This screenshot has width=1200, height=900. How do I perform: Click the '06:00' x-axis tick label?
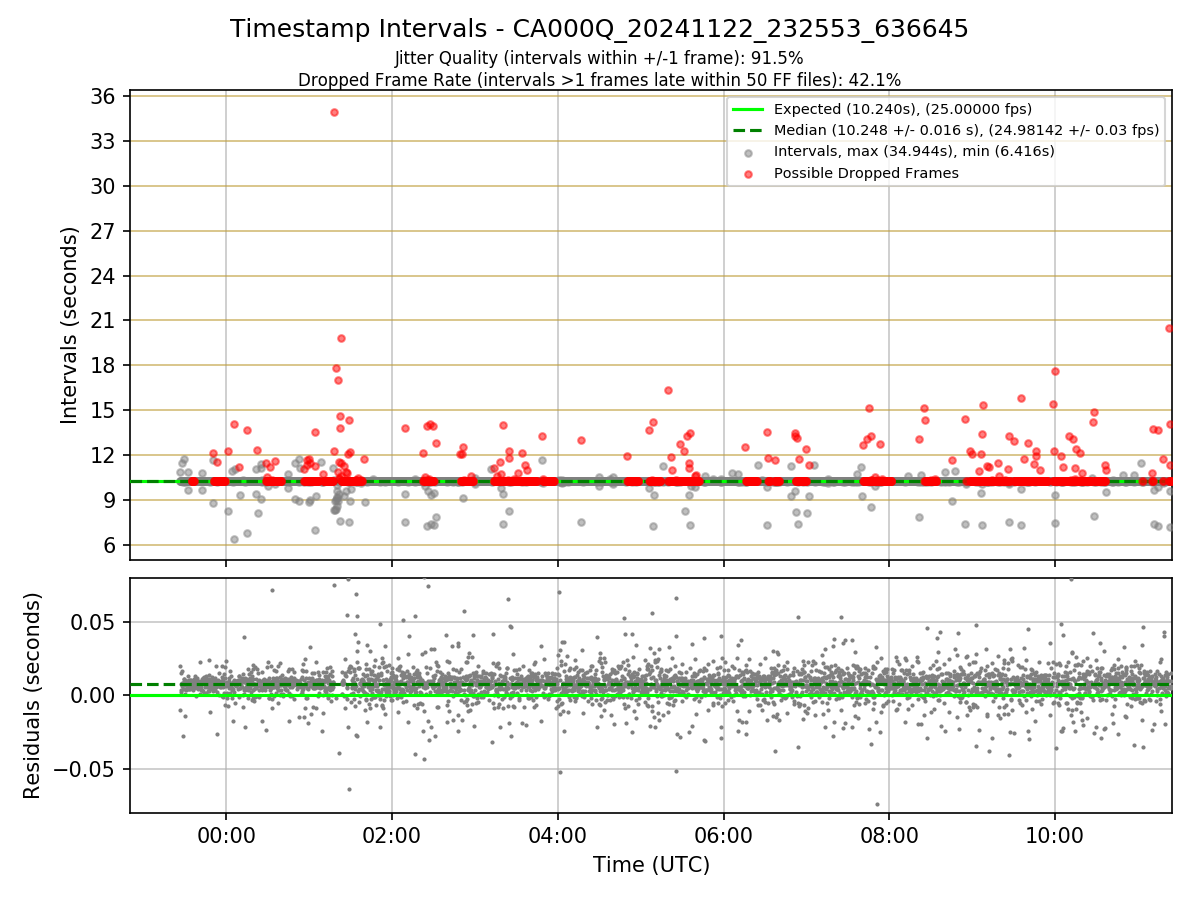(x=723, y=835)
